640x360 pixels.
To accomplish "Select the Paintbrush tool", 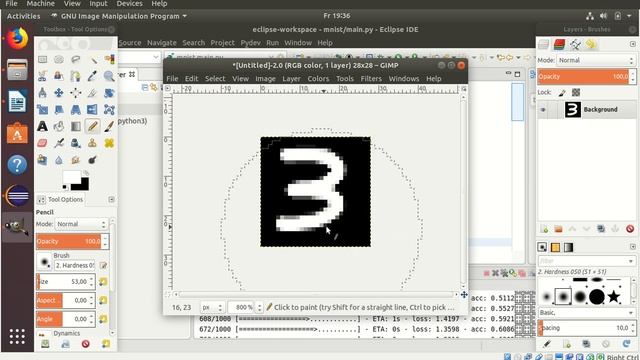I will [109, 127].
